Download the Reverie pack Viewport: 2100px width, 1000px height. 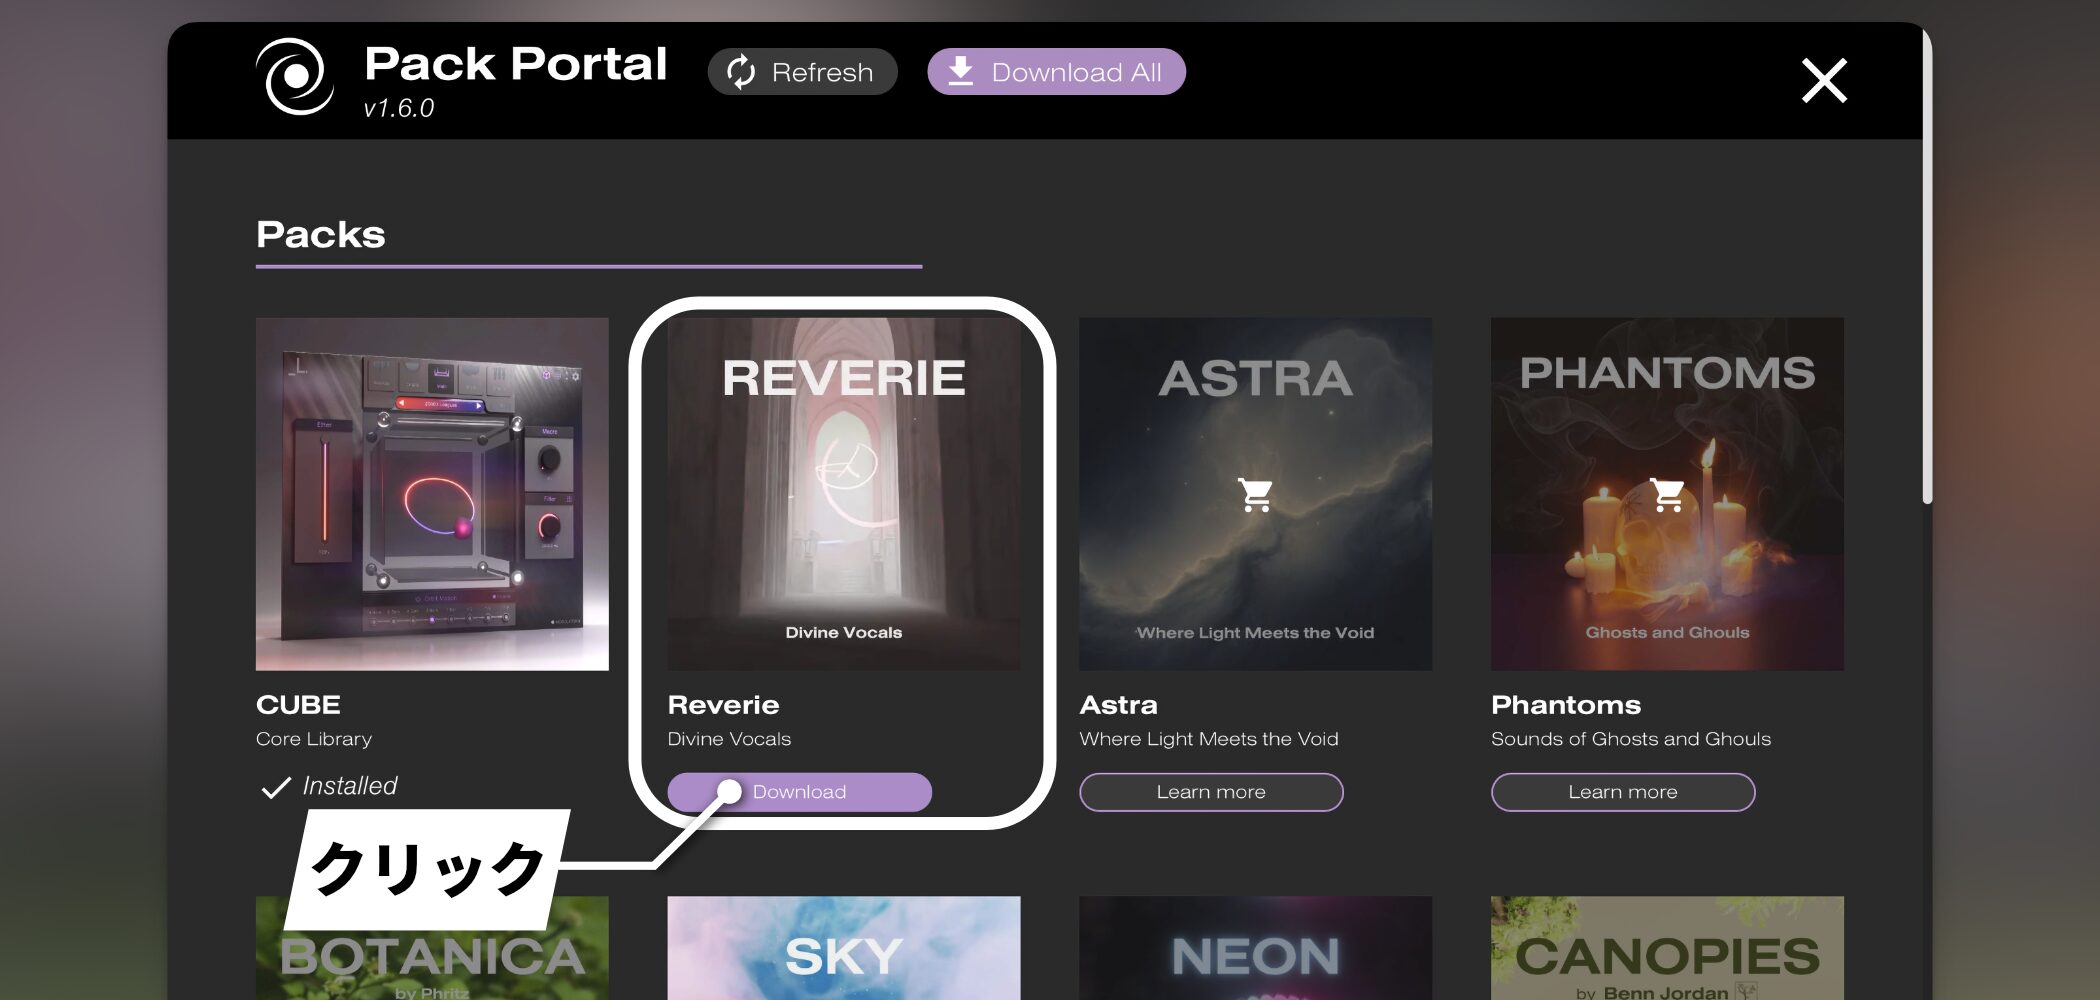click(x=799, y=792)
